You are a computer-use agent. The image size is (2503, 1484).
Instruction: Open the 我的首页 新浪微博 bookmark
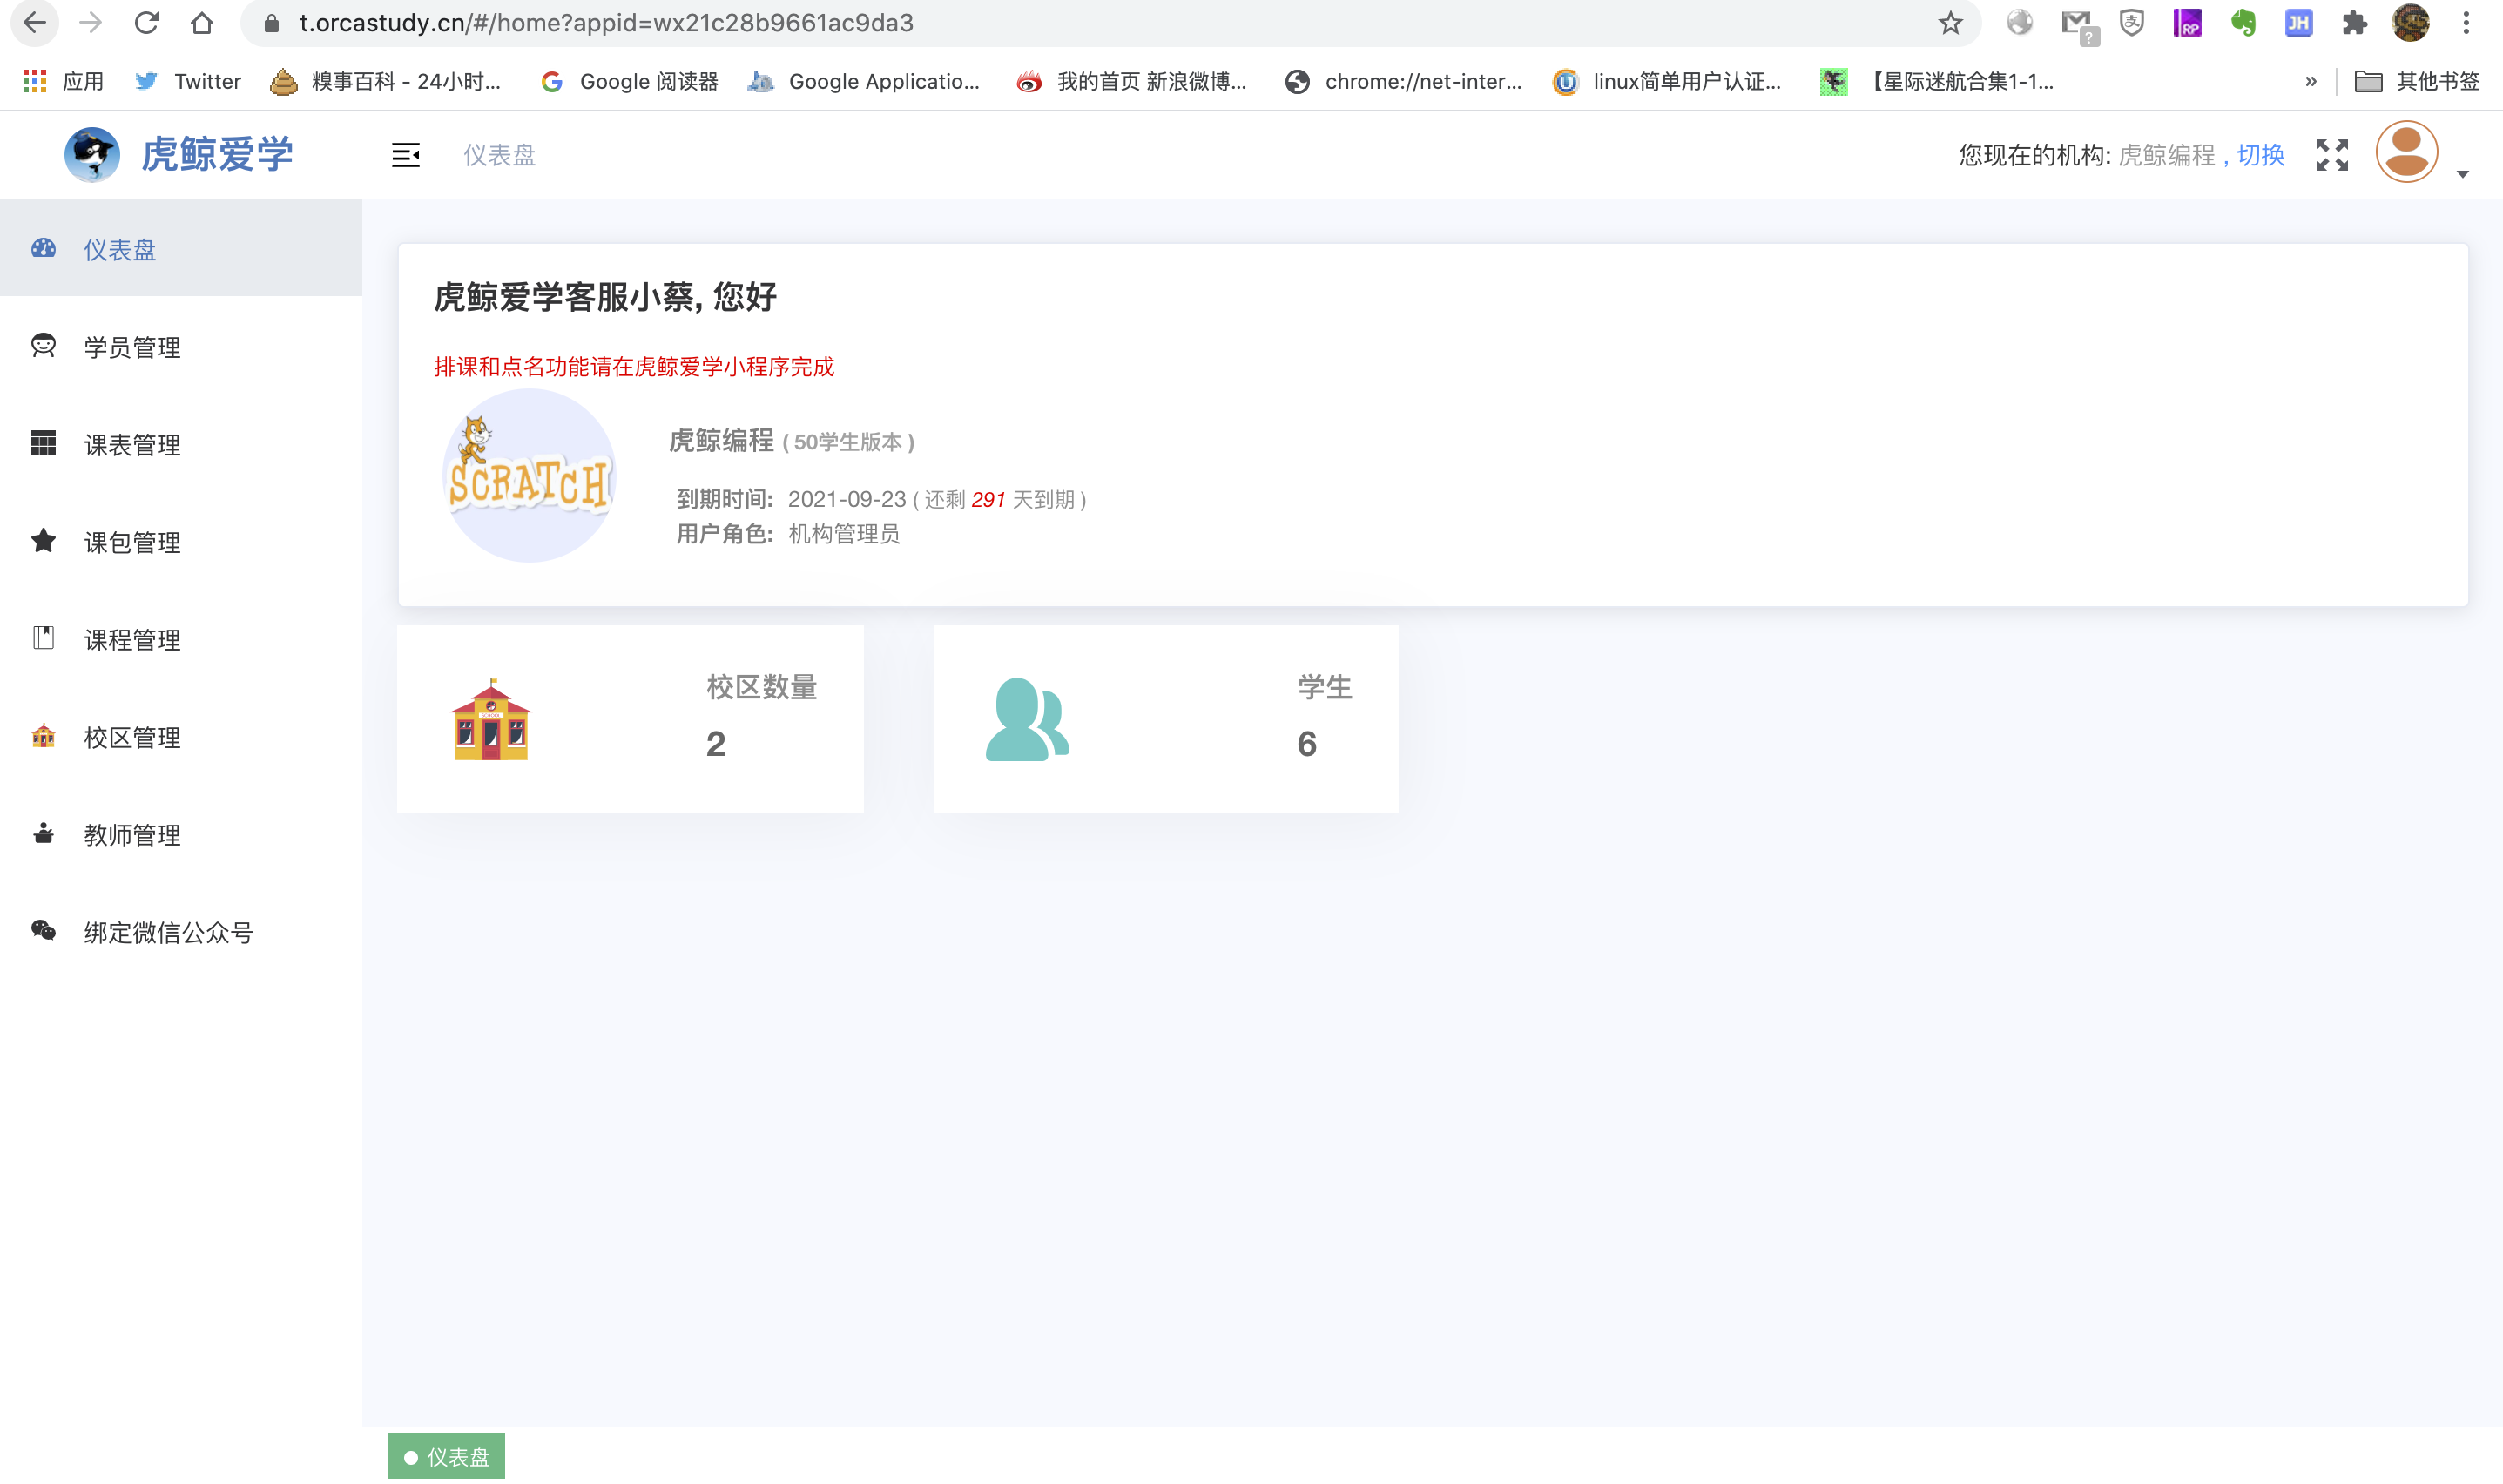(x=1131, y=81)
